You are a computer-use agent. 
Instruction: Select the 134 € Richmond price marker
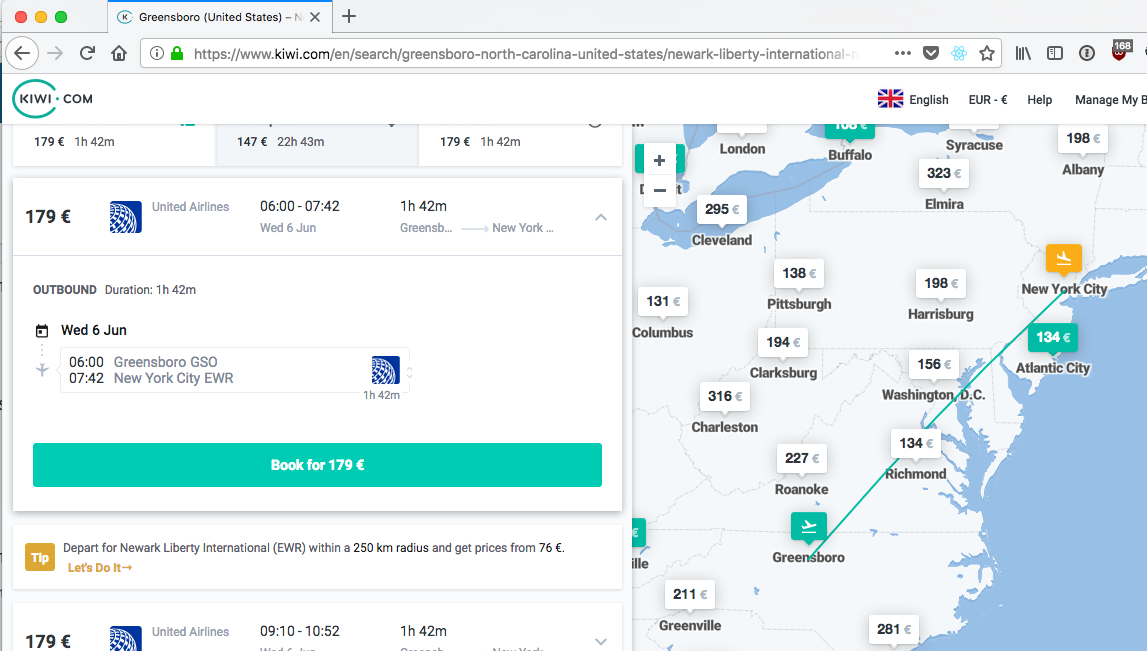(x=916, y=443)
